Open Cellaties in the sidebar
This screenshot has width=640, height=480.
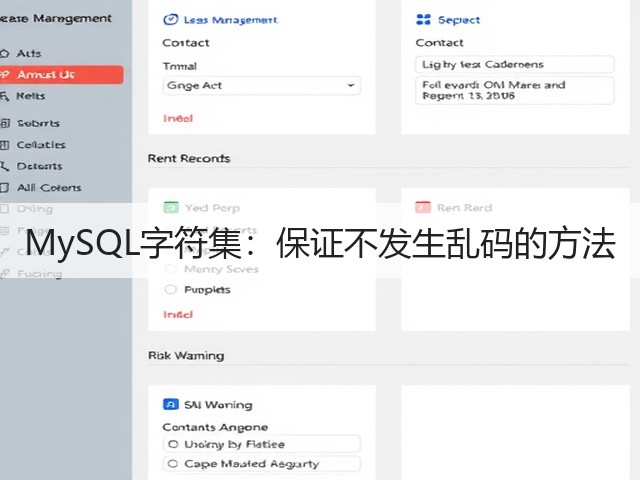point(41,145)
